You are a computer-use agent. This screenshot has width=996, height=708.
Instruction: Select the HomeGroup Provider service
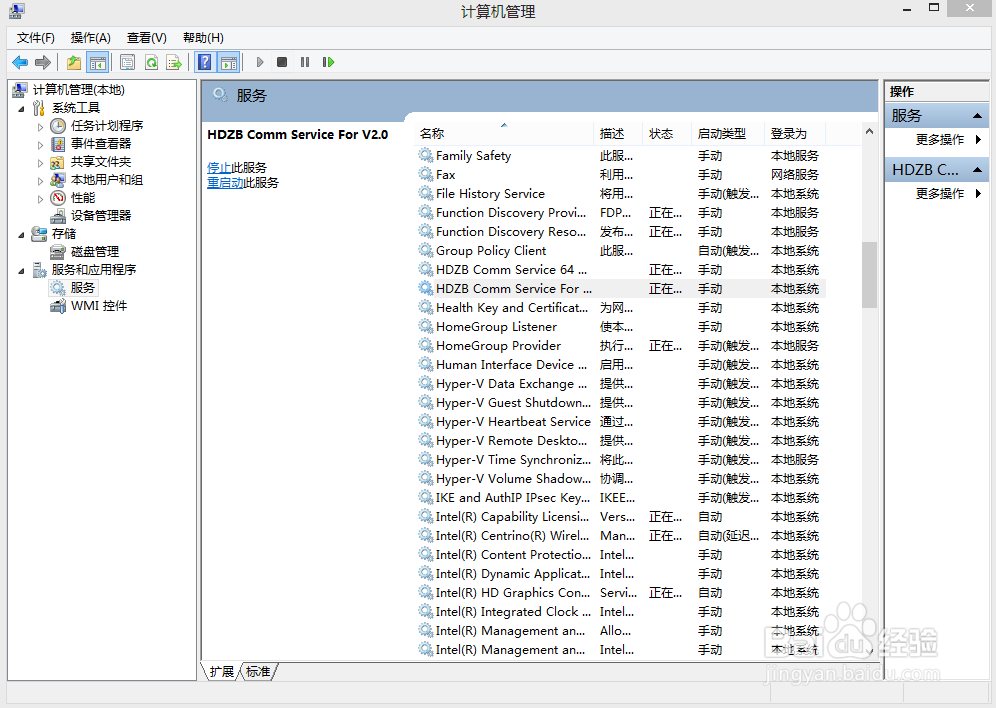pyautogui.click(x=619, y=346)
